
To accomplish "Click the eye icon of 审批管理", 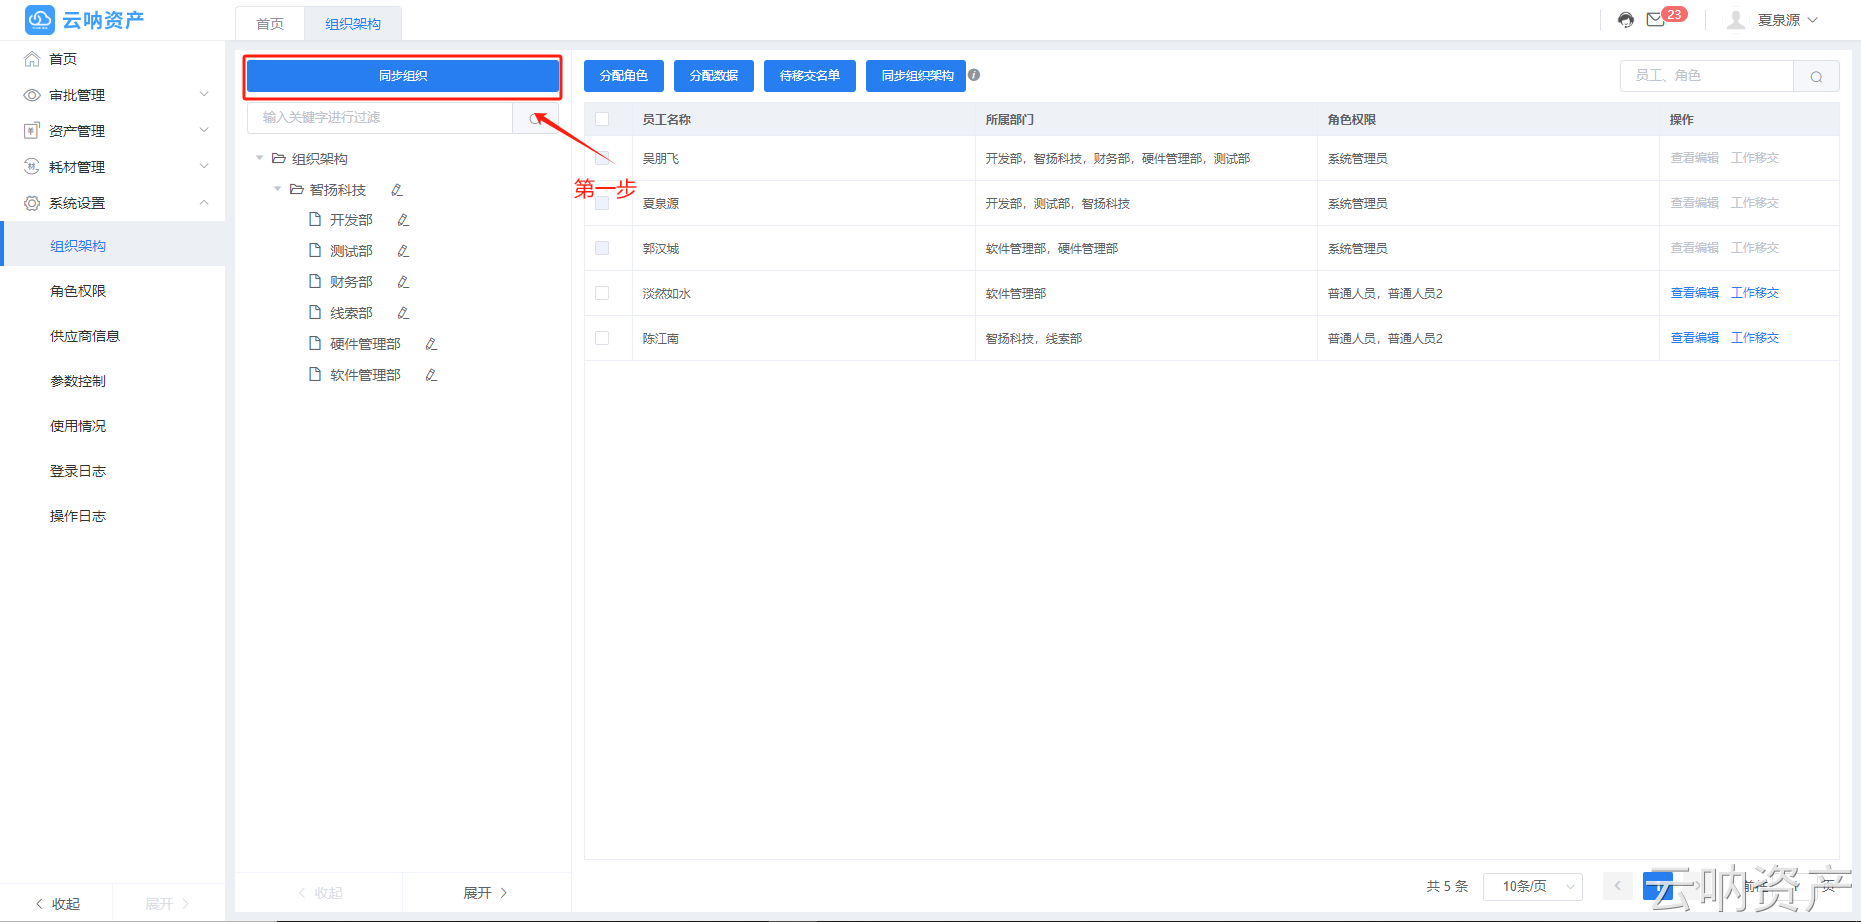I will click(x=32, y=95).
